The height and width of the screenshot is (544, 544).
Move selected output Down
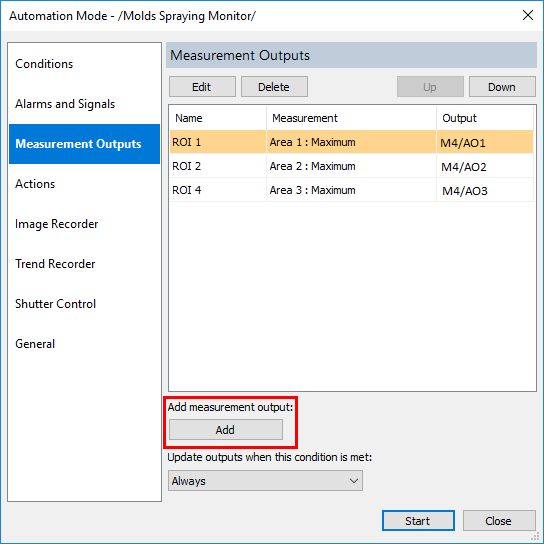point(502,87)
